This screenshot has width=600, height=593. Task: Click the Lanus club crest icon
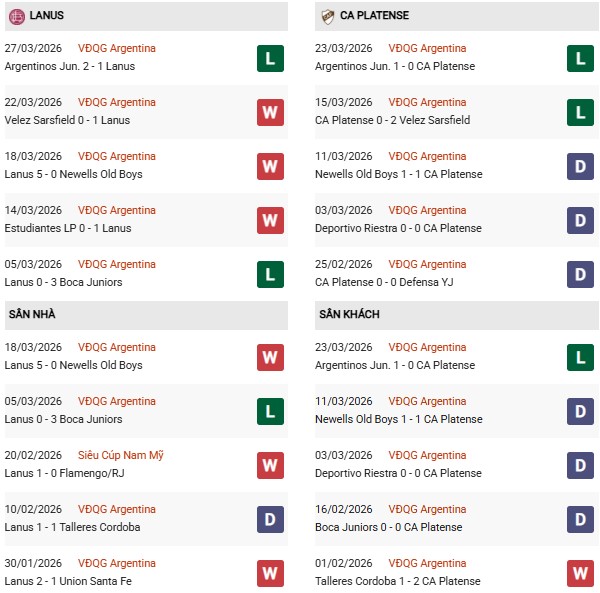pyautogui.click(x=17, y=16)
